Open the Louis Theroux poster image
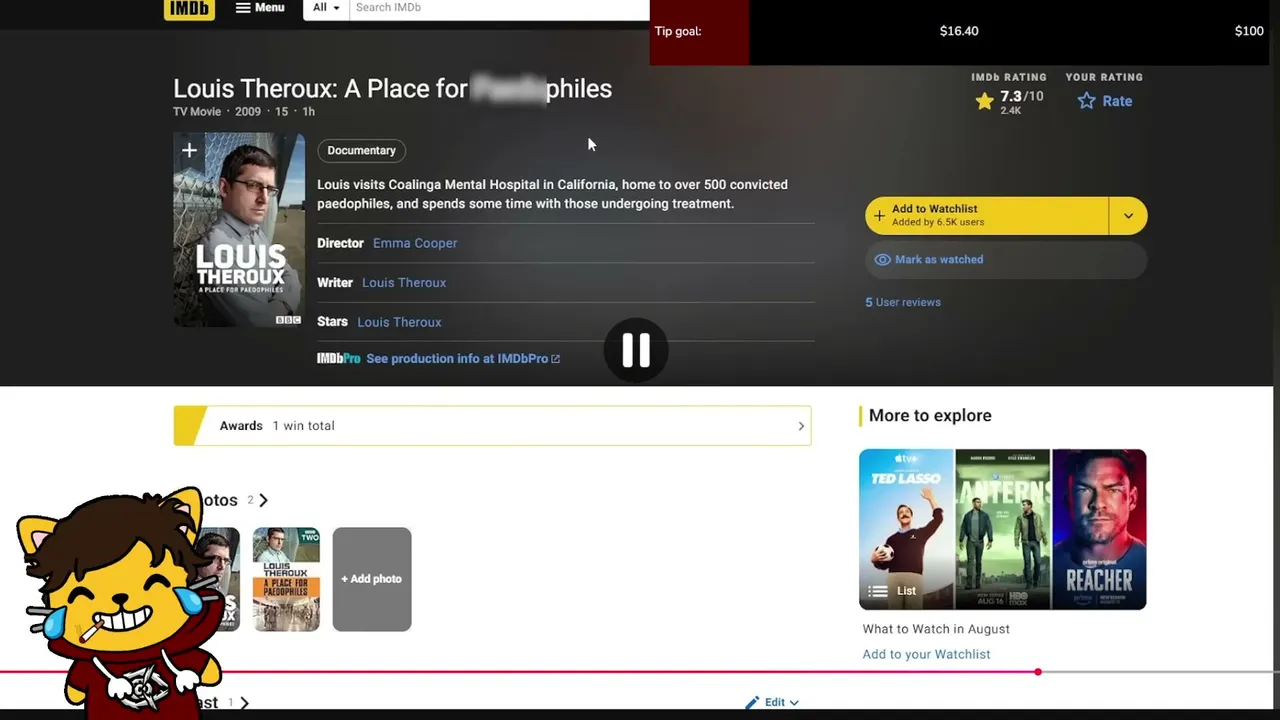 [x=239, y=229]
